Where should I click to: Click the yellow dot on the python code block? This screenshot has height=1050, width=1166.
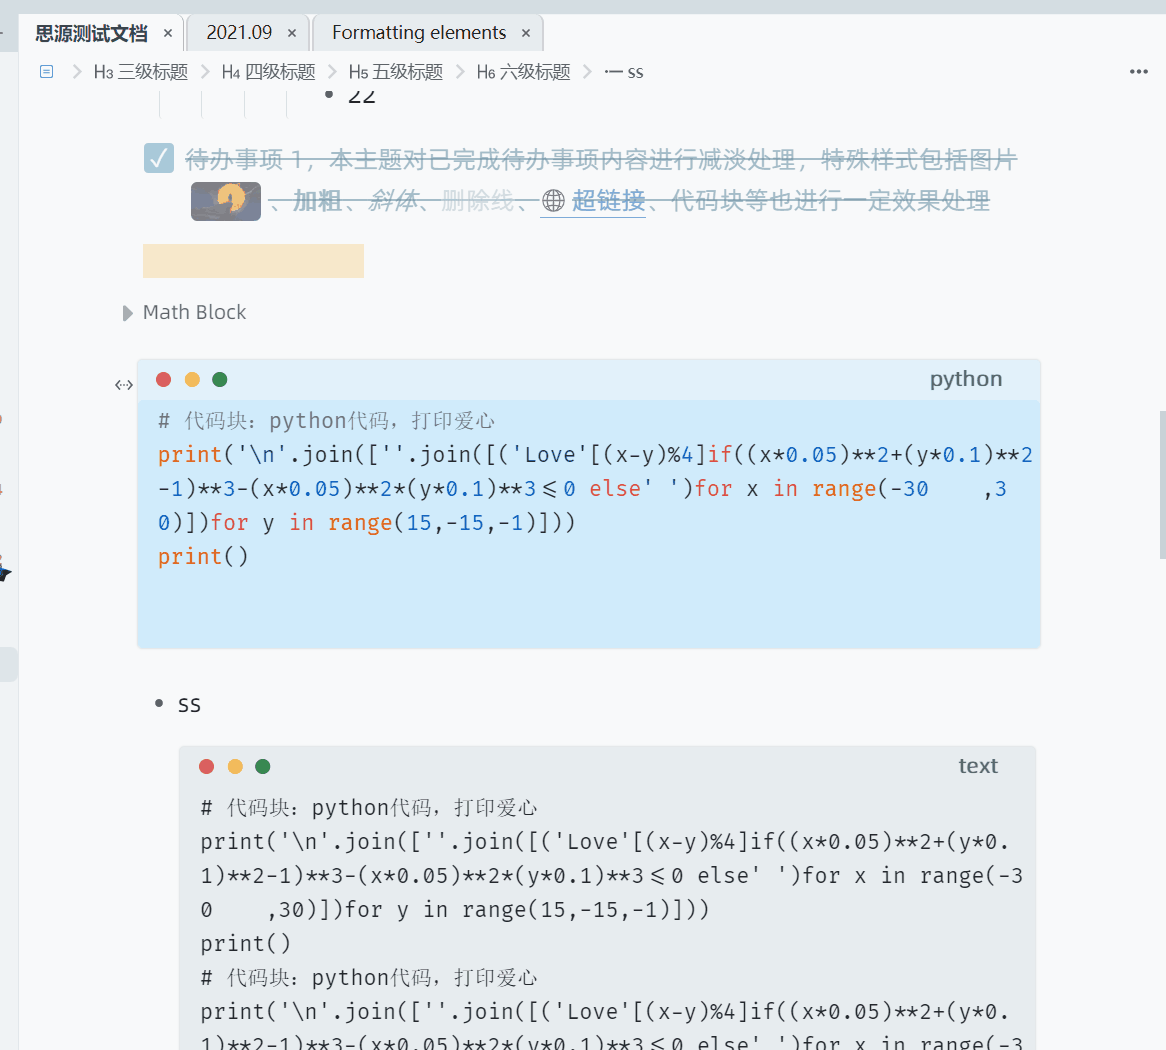(x=191, y=379)
